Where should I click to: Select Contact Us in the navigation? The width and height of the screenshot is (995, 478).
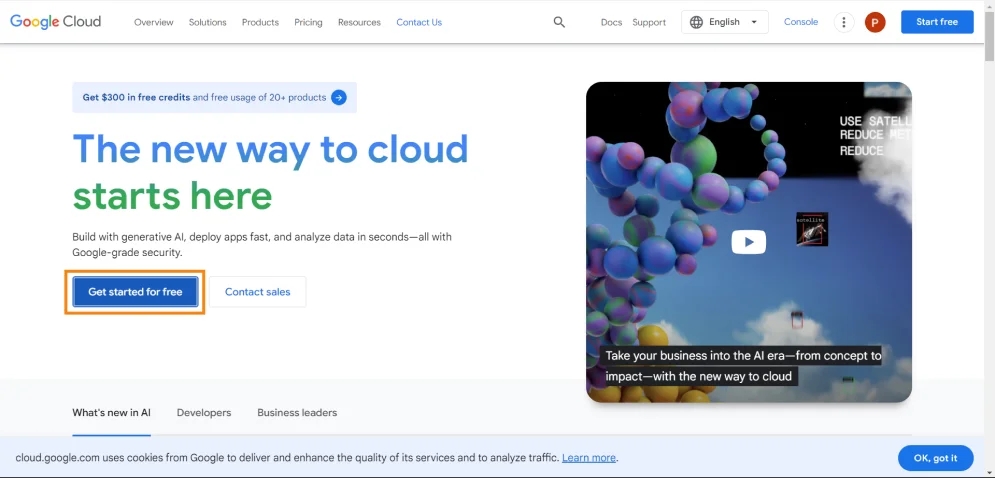coord(419,22)
